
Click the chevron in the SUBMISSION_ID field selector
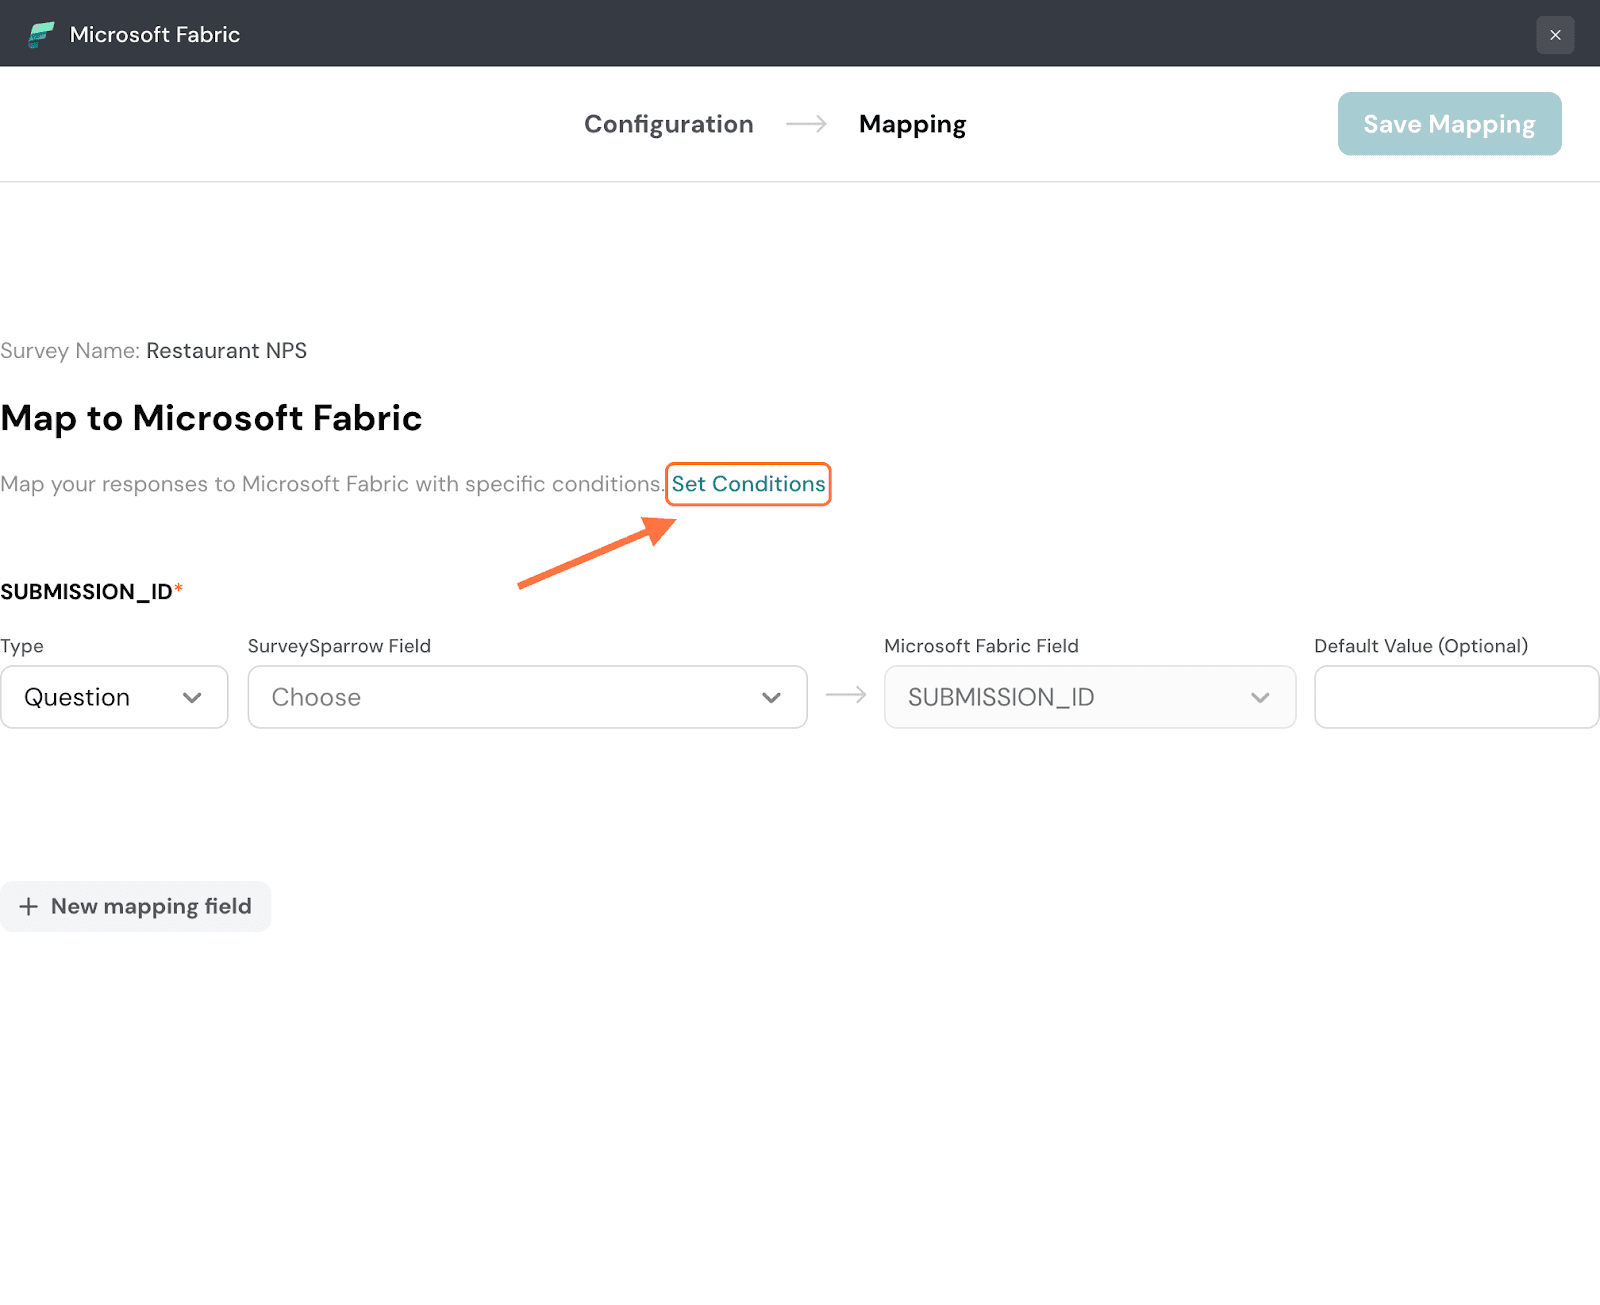[1260, 698]
